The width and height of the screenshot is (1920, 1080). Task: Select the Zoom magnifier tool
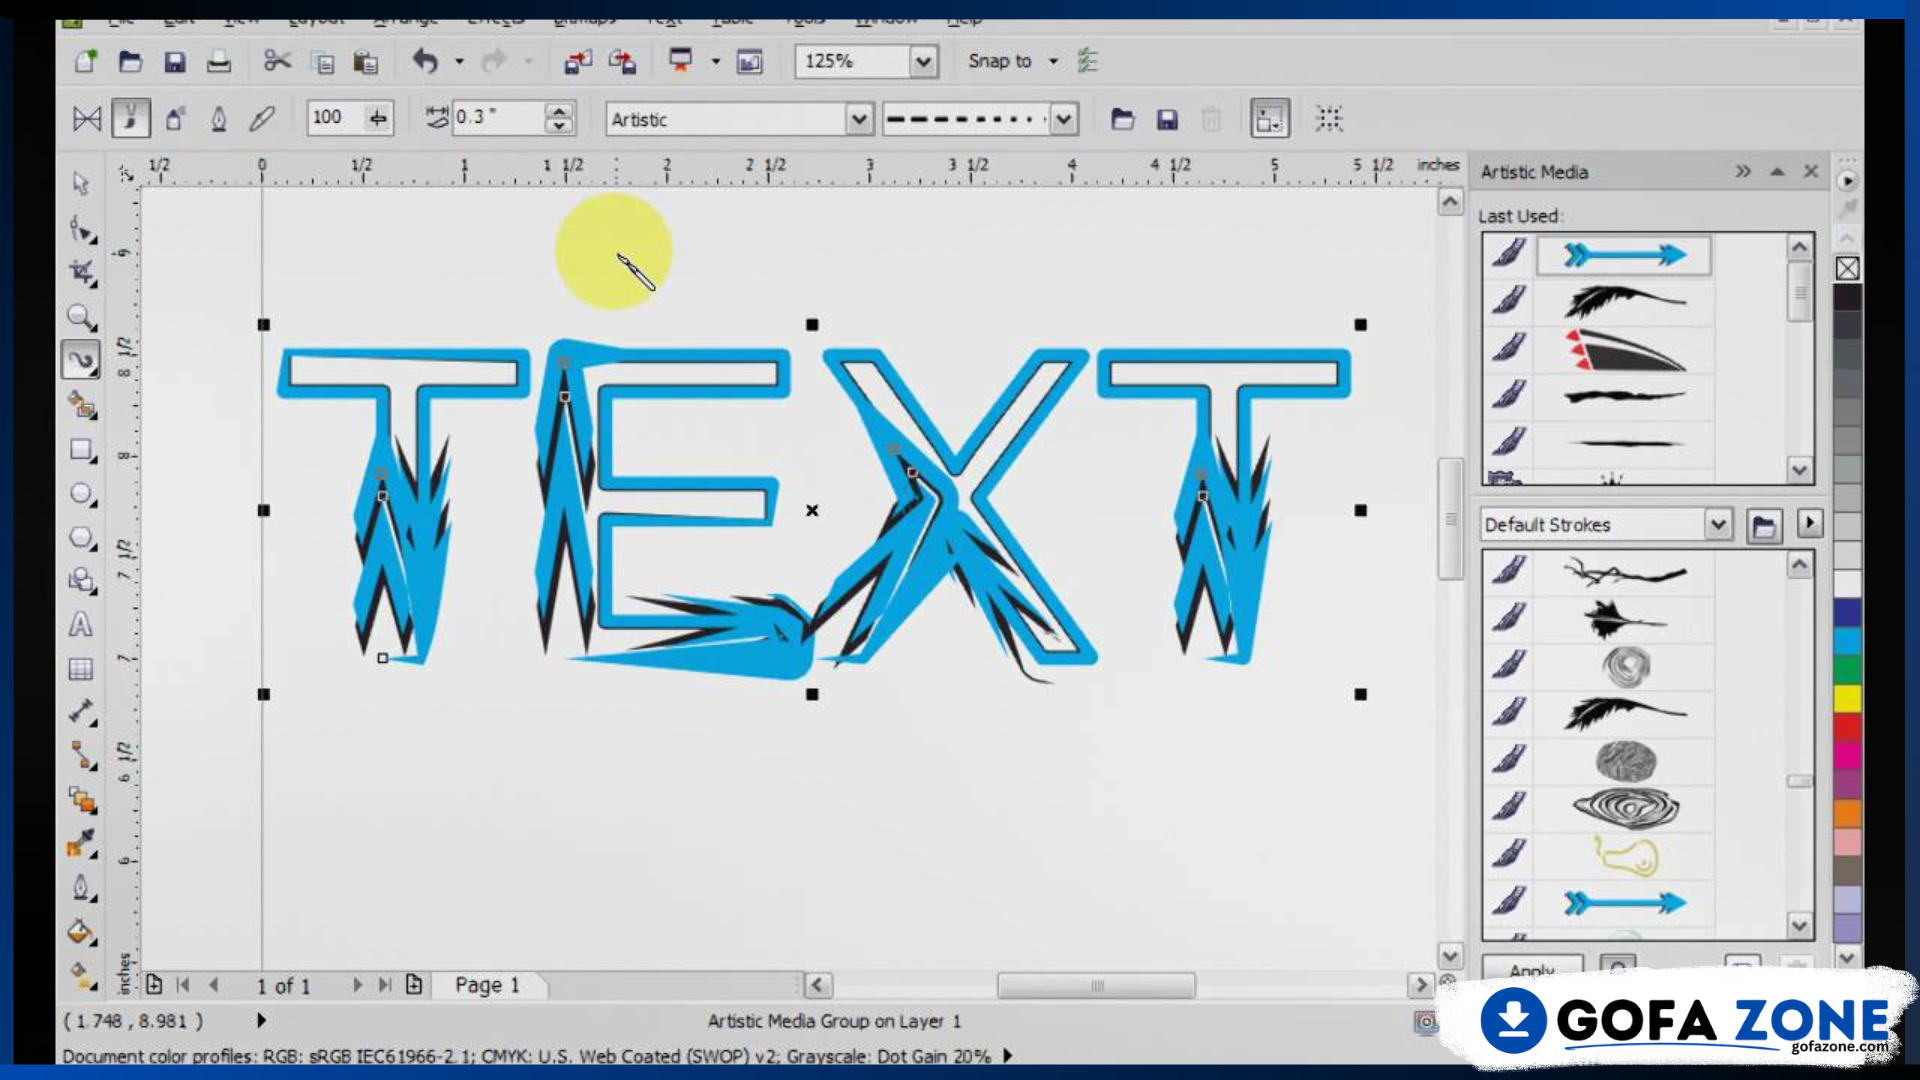tap(81, 316)
